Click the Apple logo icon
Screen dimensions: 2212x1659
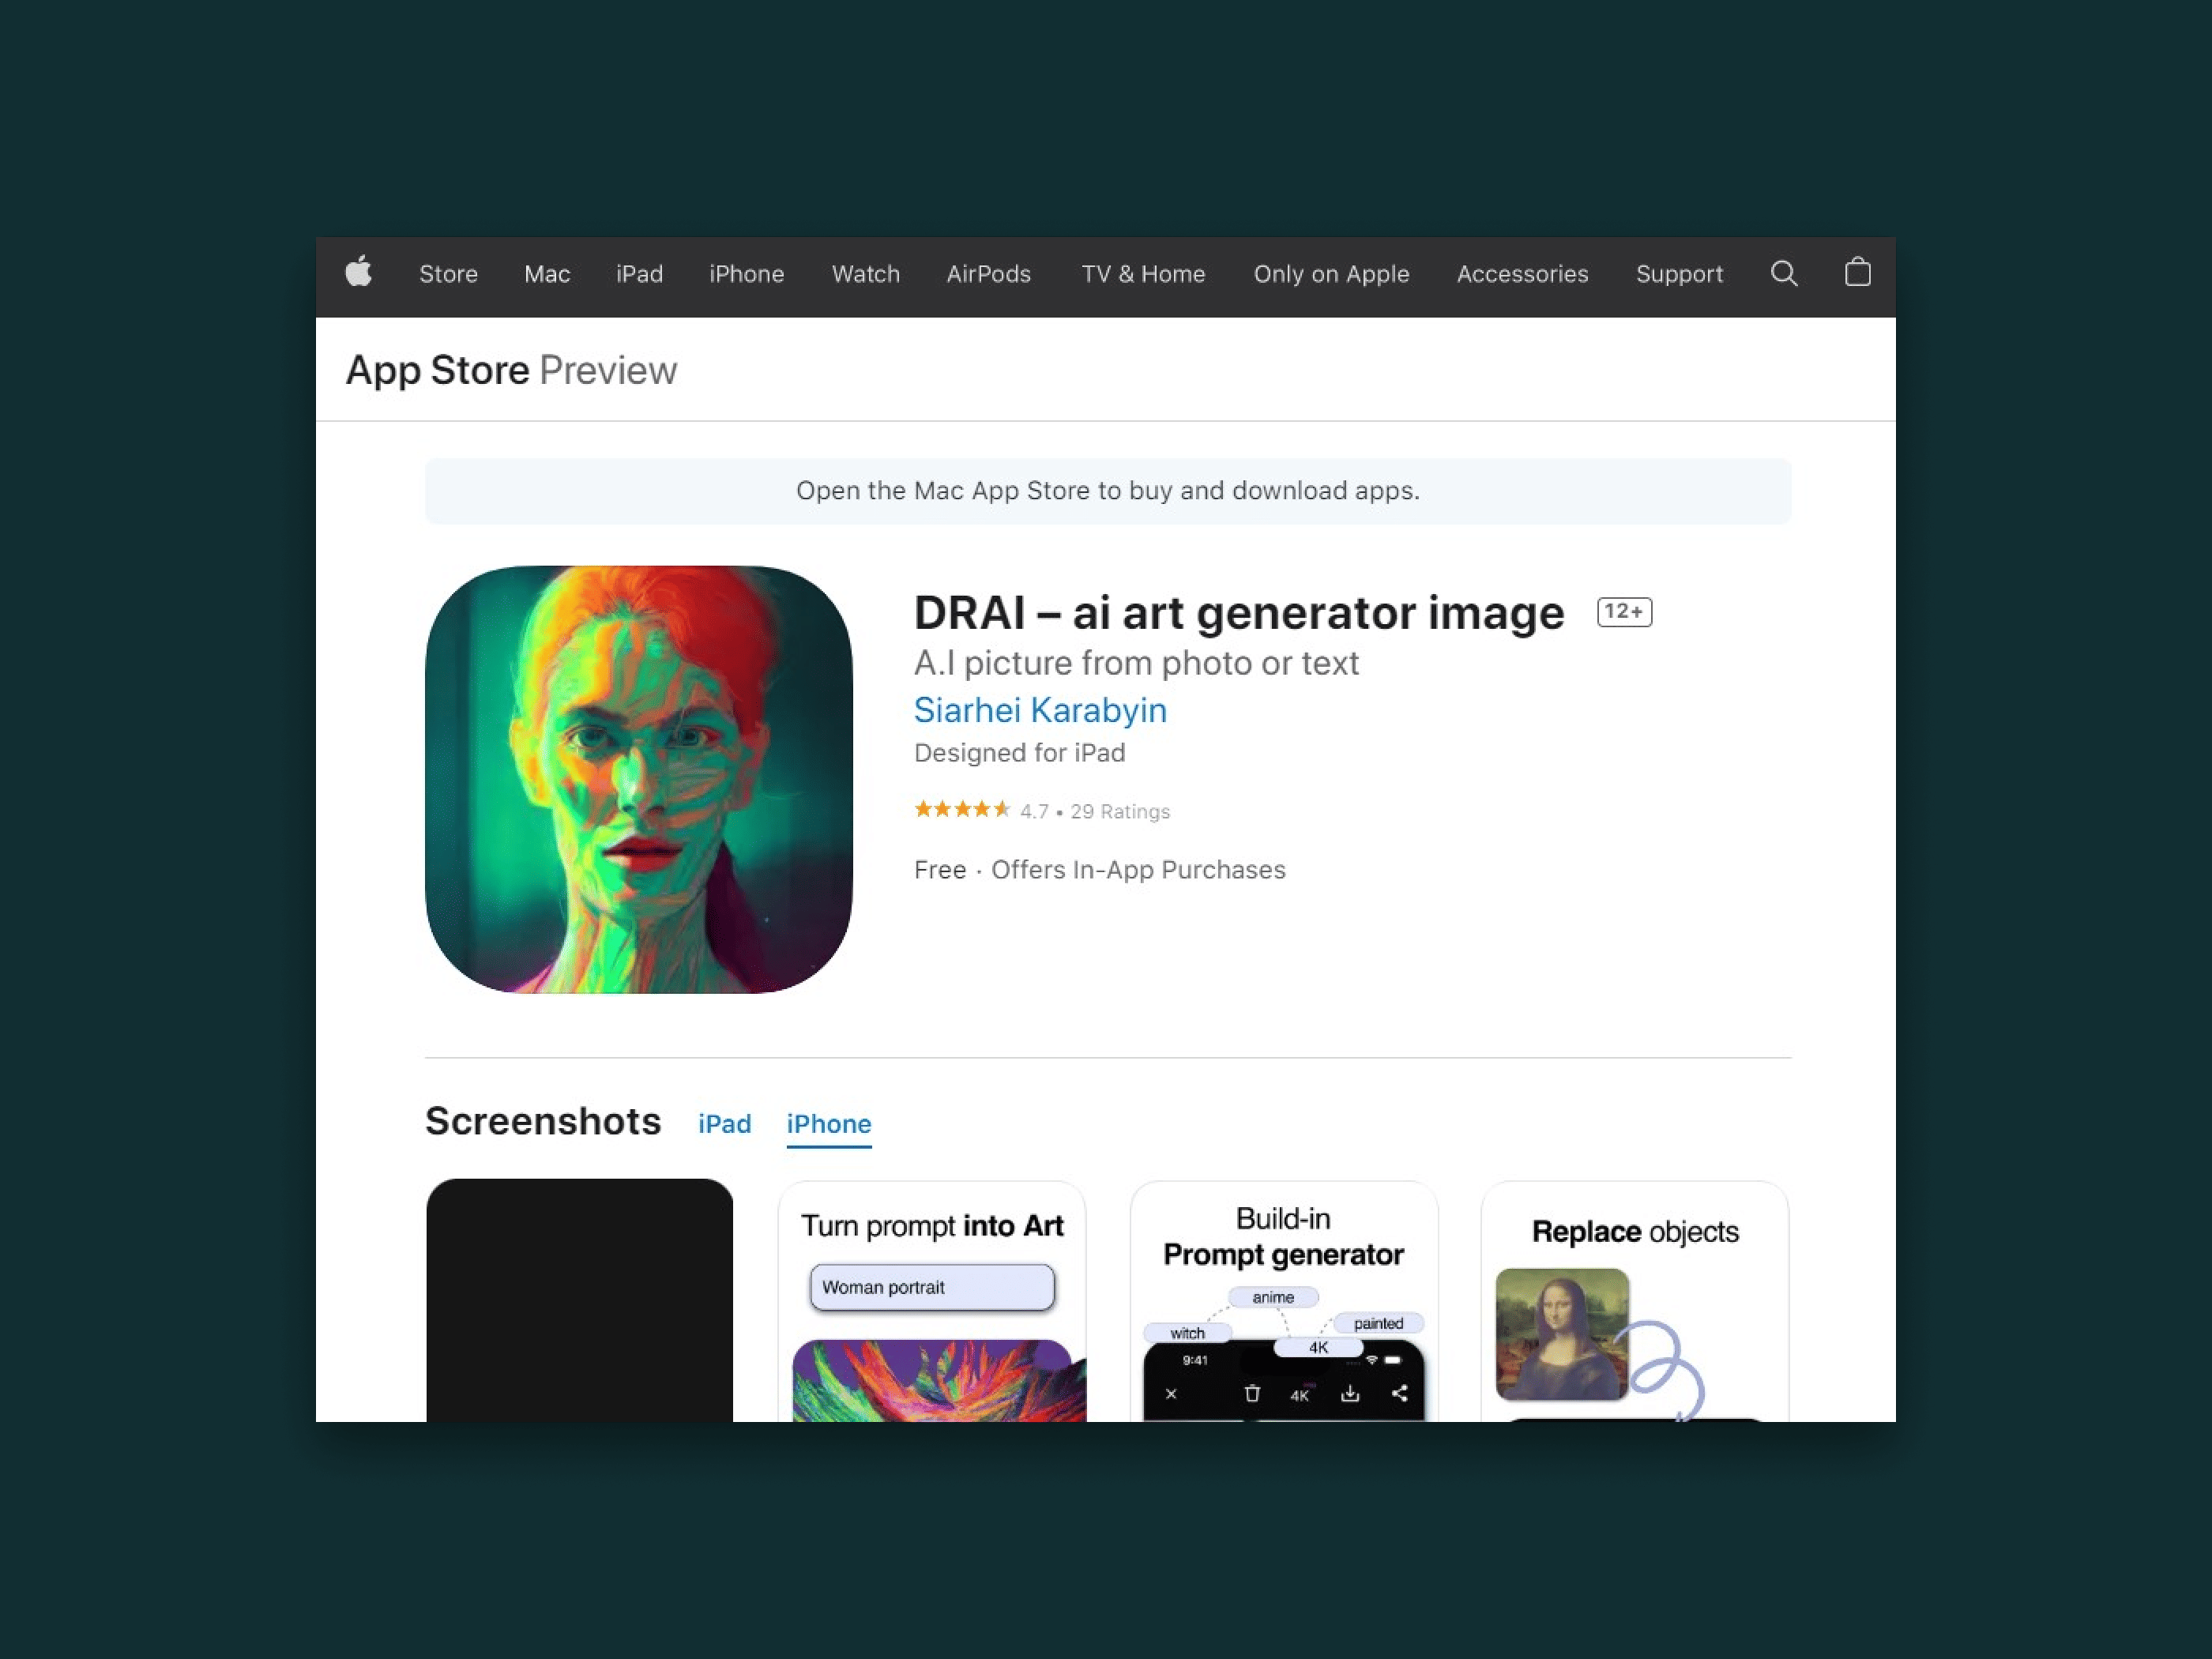pyautogui.click(x=359, y=272)
